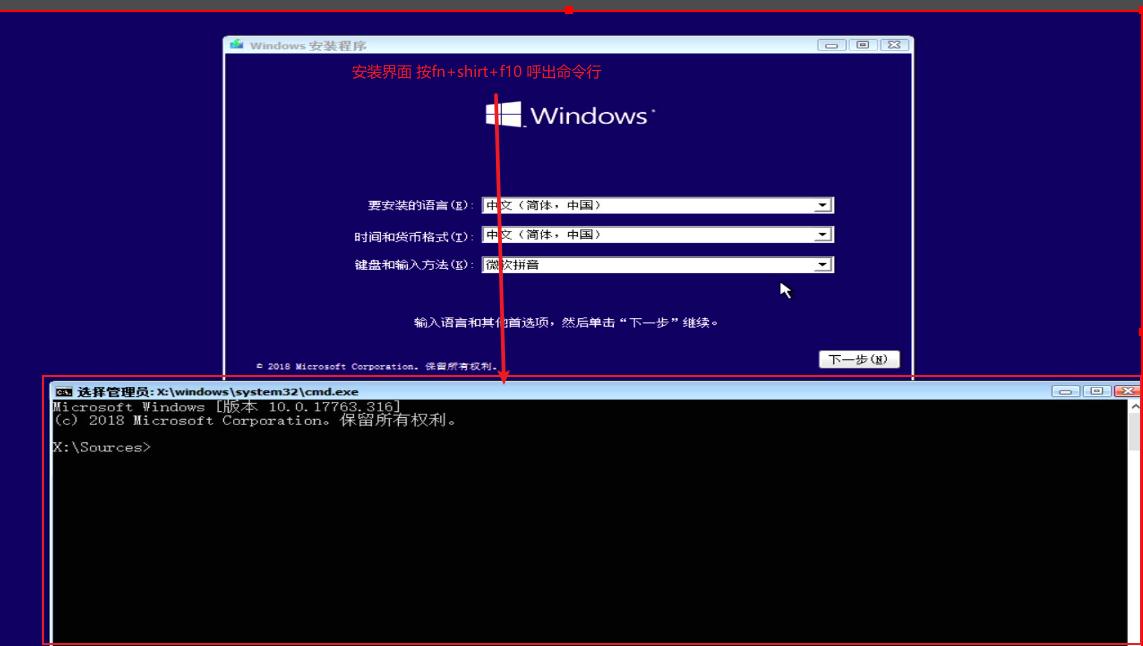Click the Windows Setup title bar icon
The image size is (1143, 646).
pos(236,44)
